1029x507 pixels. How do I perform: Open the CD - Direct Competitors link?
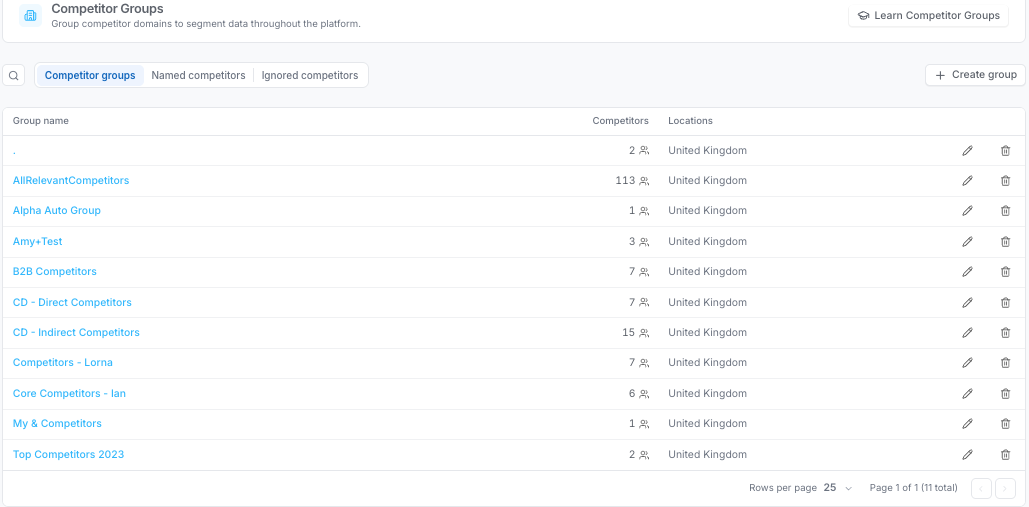coord(72,302)
